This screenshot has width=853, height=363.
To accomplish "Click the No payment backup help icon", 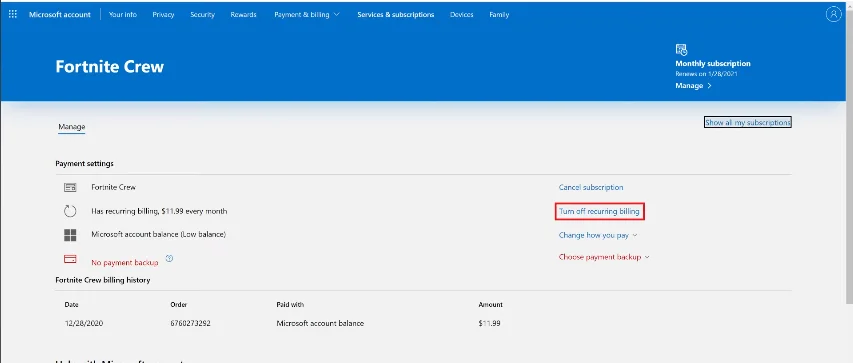I will 169,259.
